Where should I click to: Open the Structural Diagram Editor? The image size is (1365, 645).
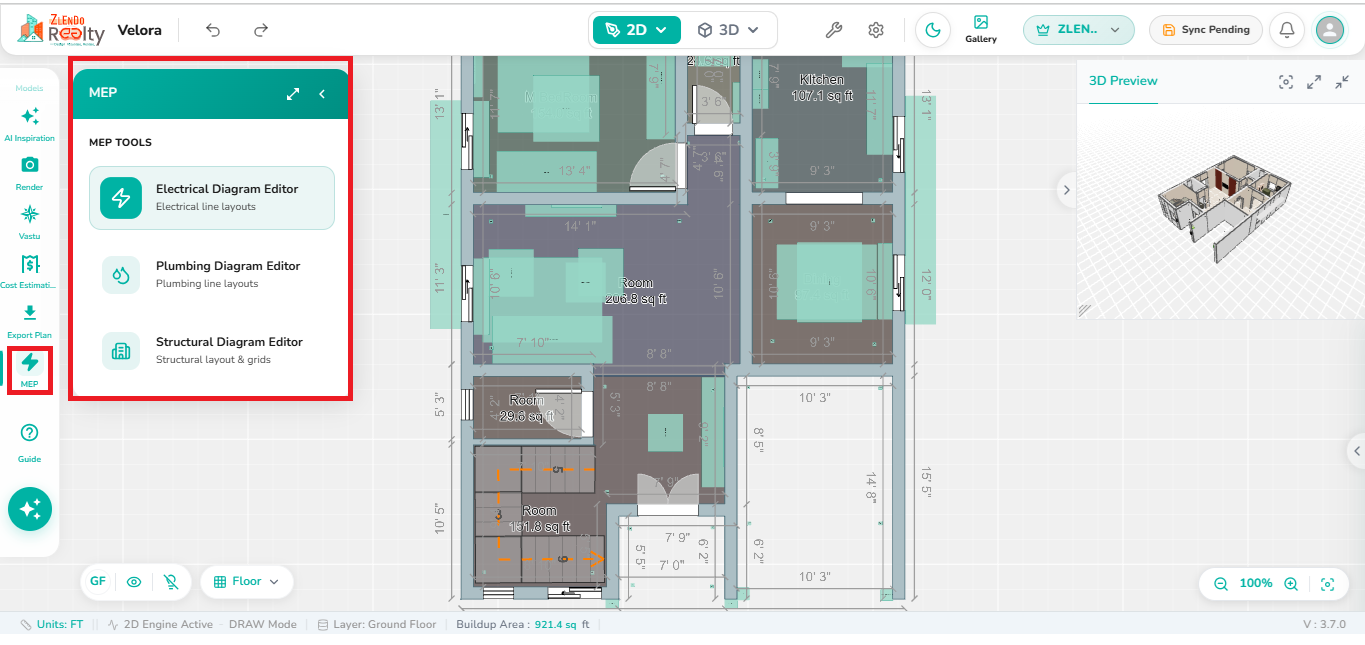point(212,351)
